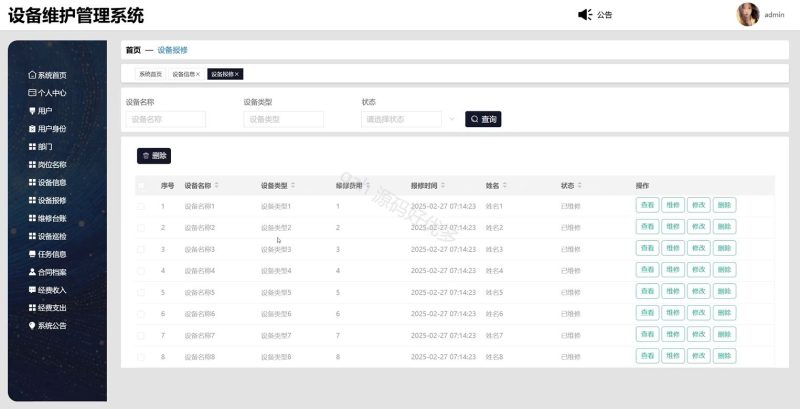
Task: Click the 公告 megaphone icon
Action: point(585,14)
